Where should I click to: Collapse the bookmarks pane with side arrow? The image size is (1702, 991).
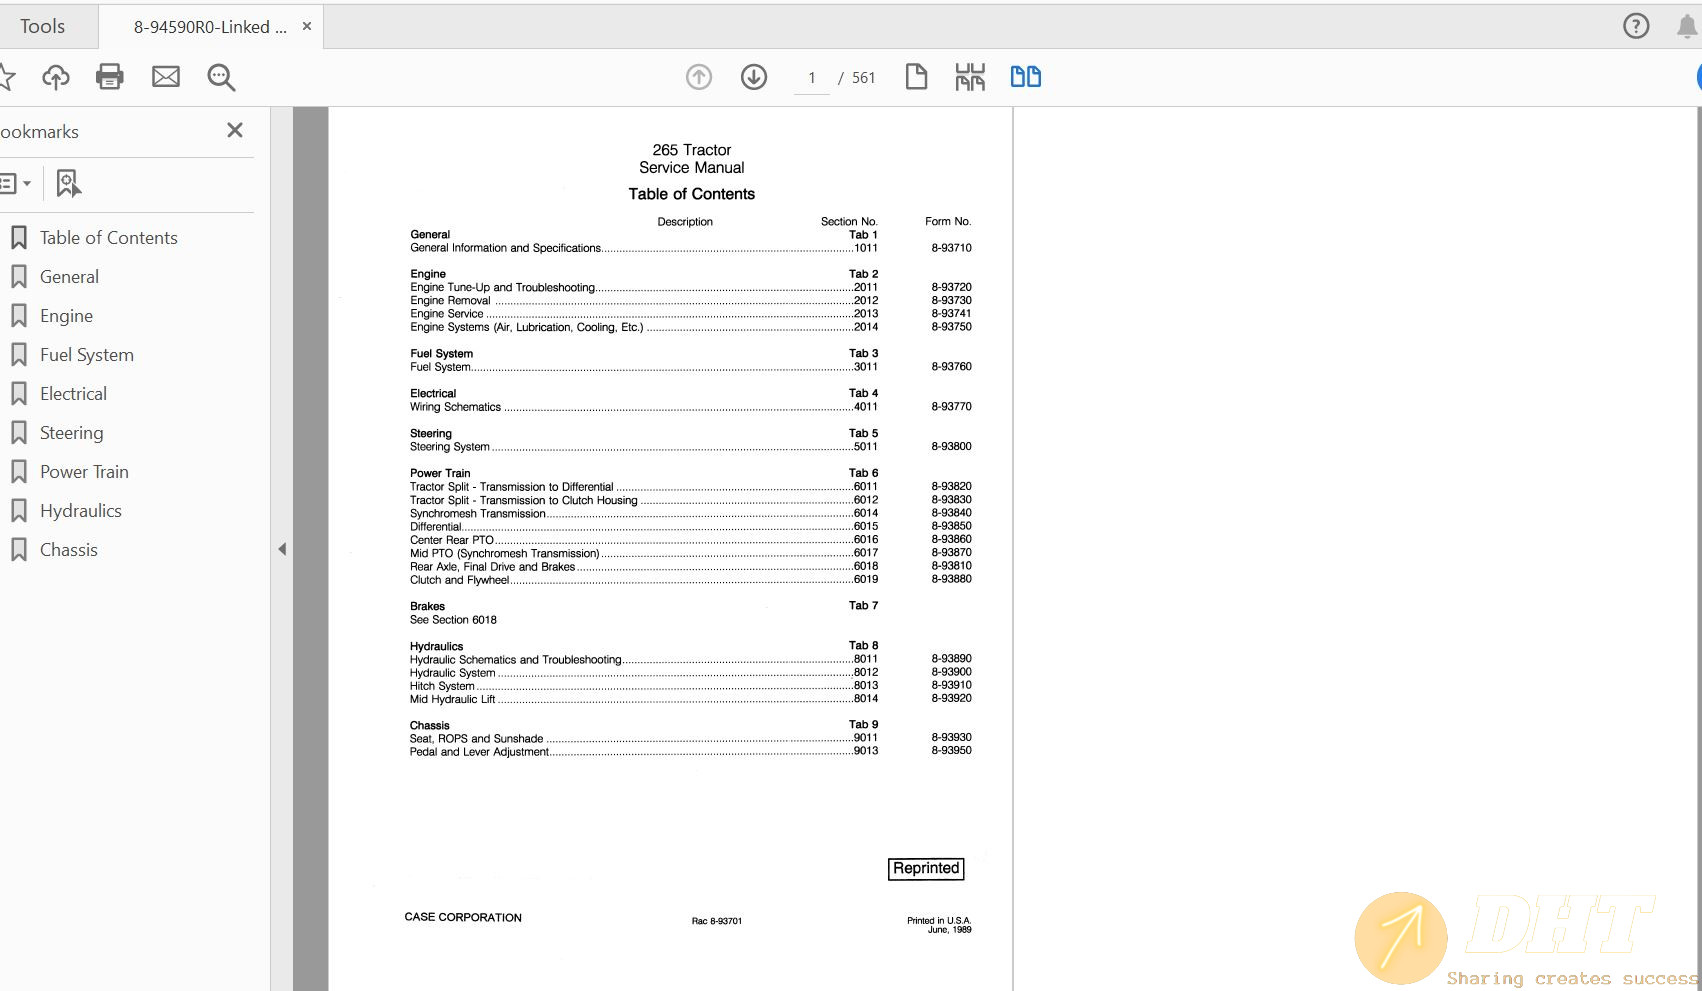[282, 549]
